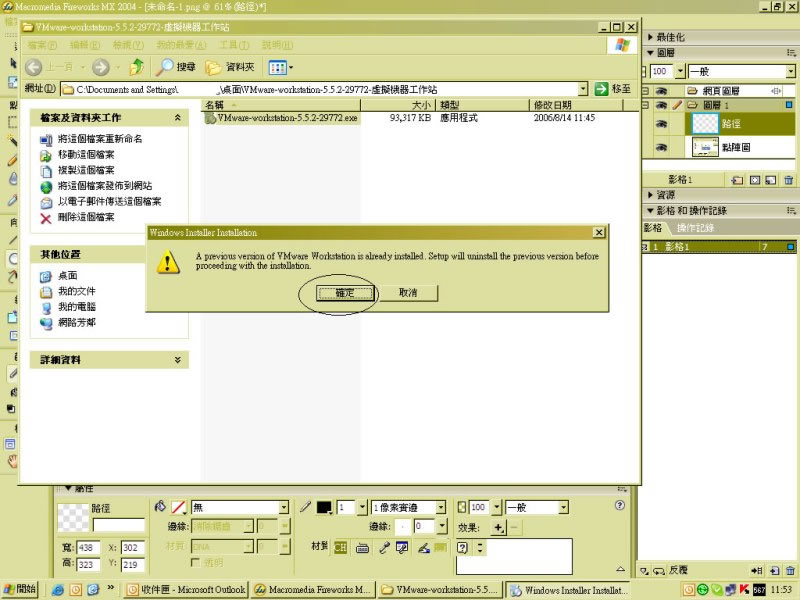Switch to the 影格 frames tab
Screen dimensions: 800x600
(653, 228)
